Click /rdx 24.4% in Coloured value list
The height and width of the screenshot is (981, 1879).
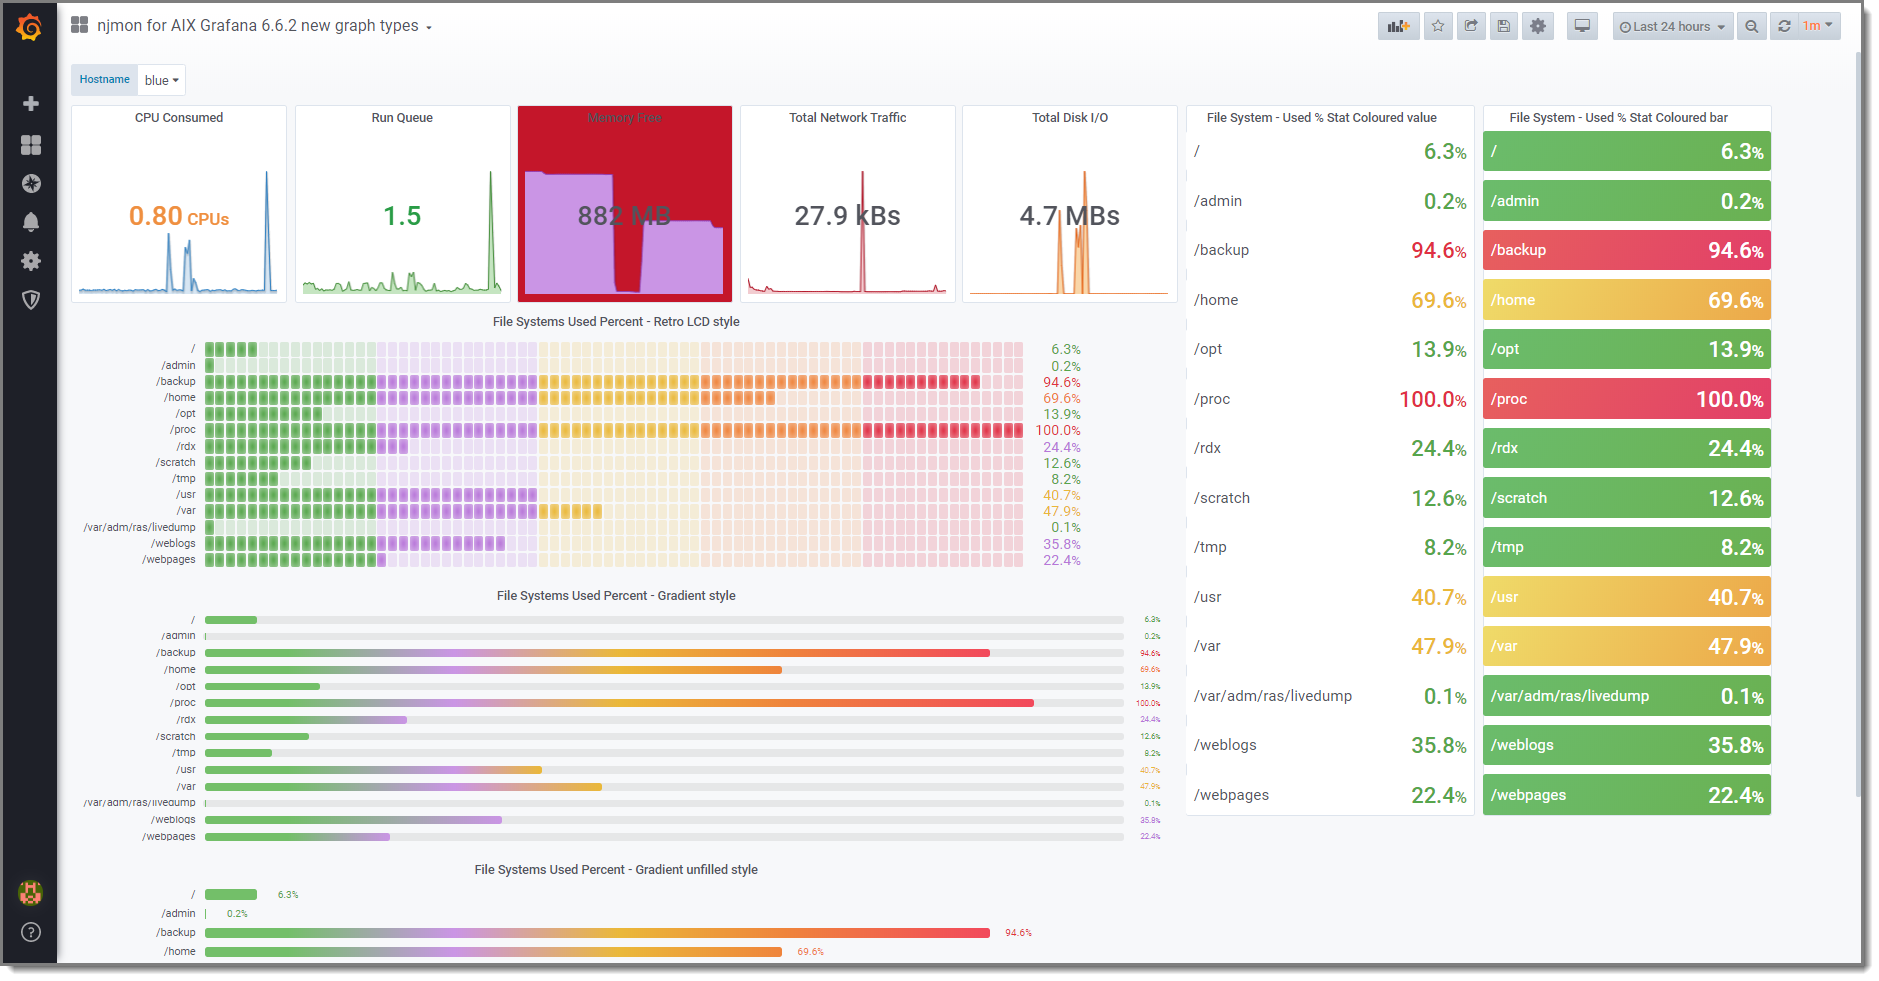[x=1330, y=448]
